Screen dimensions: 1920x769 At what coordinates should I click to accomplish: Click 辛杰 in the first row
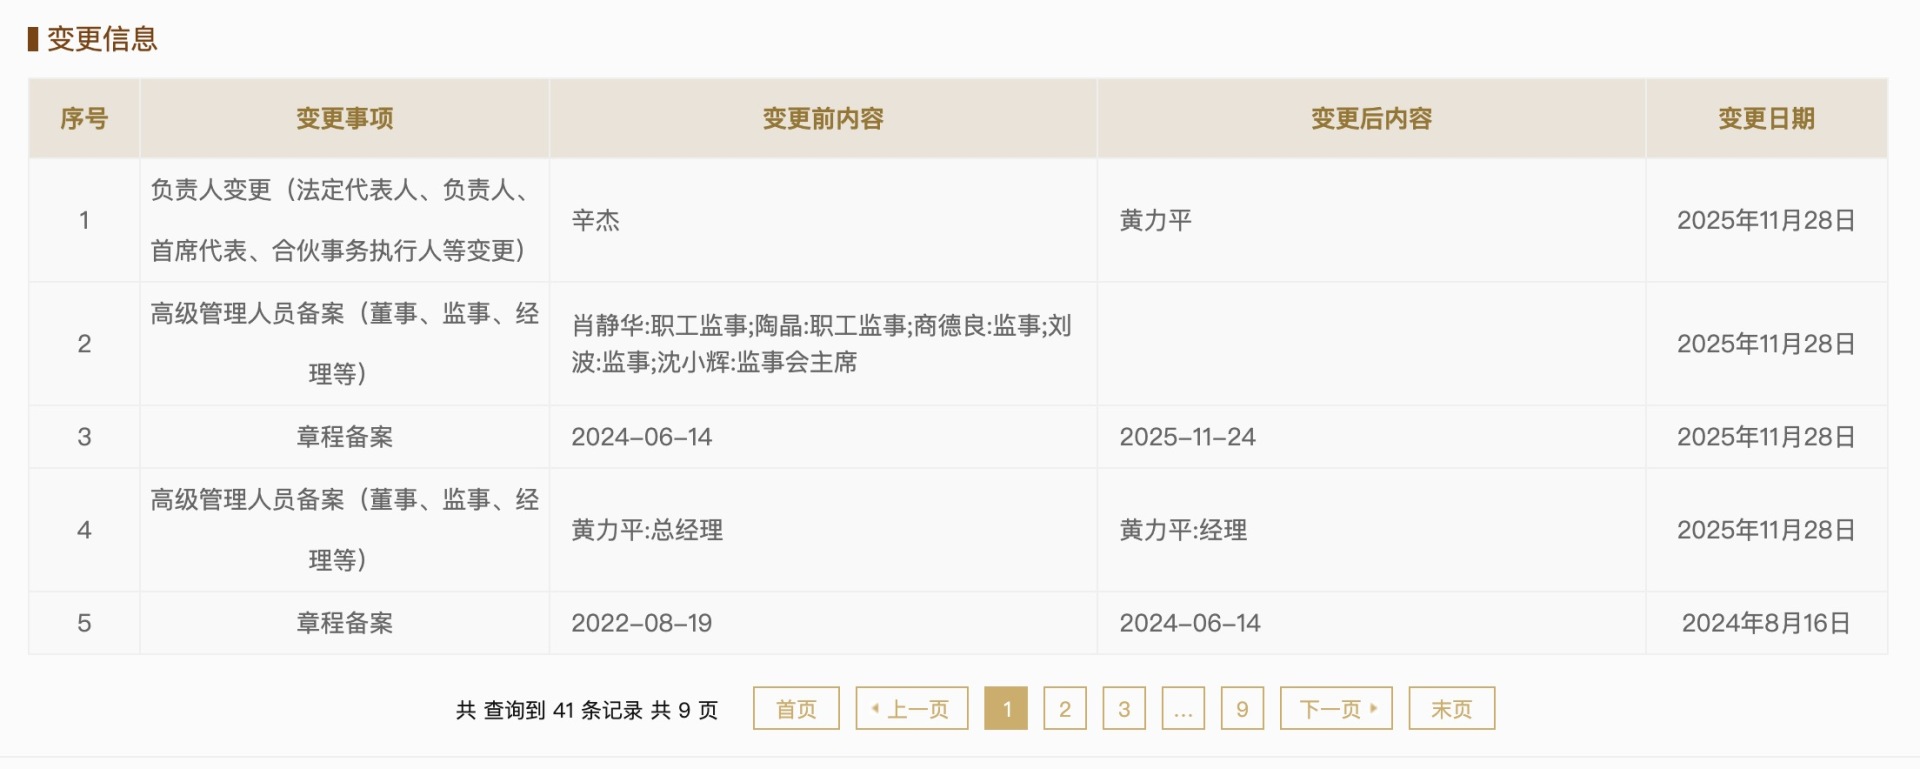[x=596, y=220]
